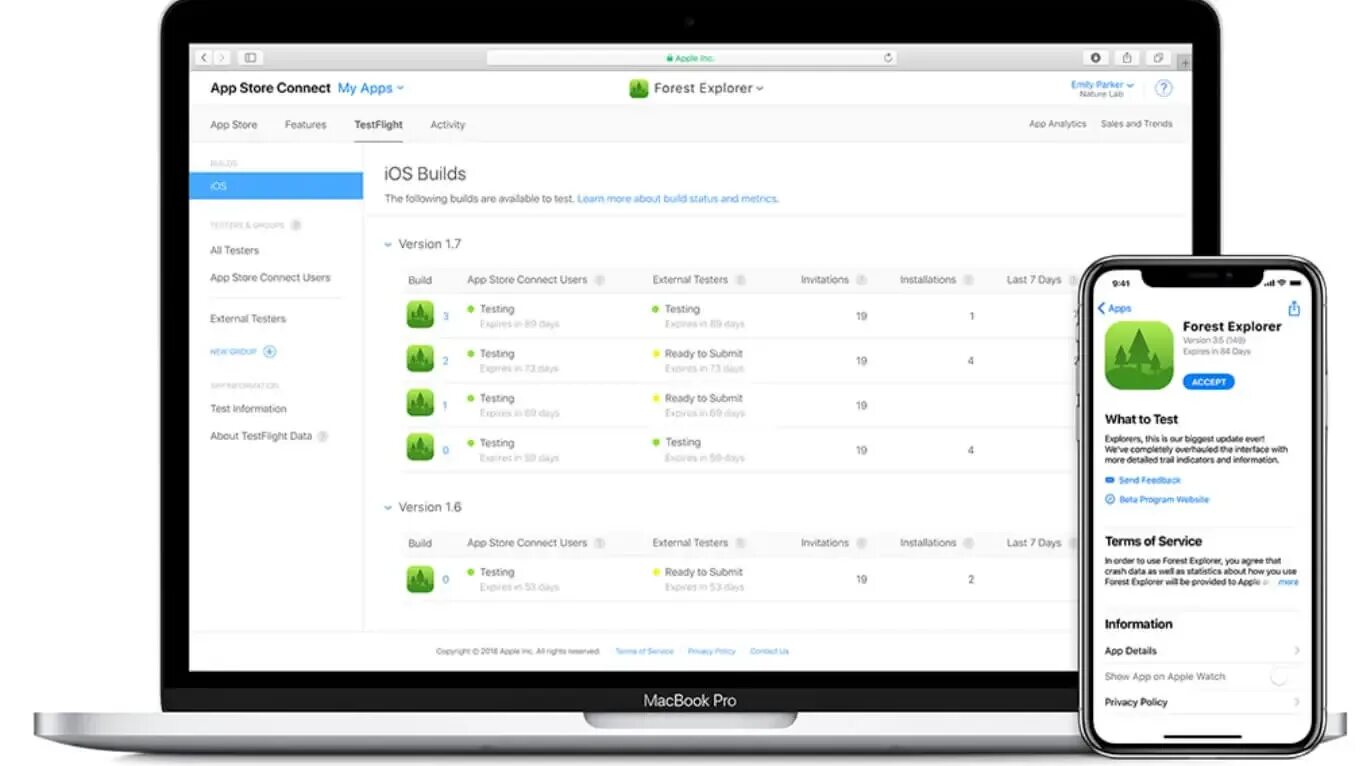Image resolution: width=1369 pixels, height=766 pixels.
Task: Switch to the App Store tab
Action: click(233, 125)
